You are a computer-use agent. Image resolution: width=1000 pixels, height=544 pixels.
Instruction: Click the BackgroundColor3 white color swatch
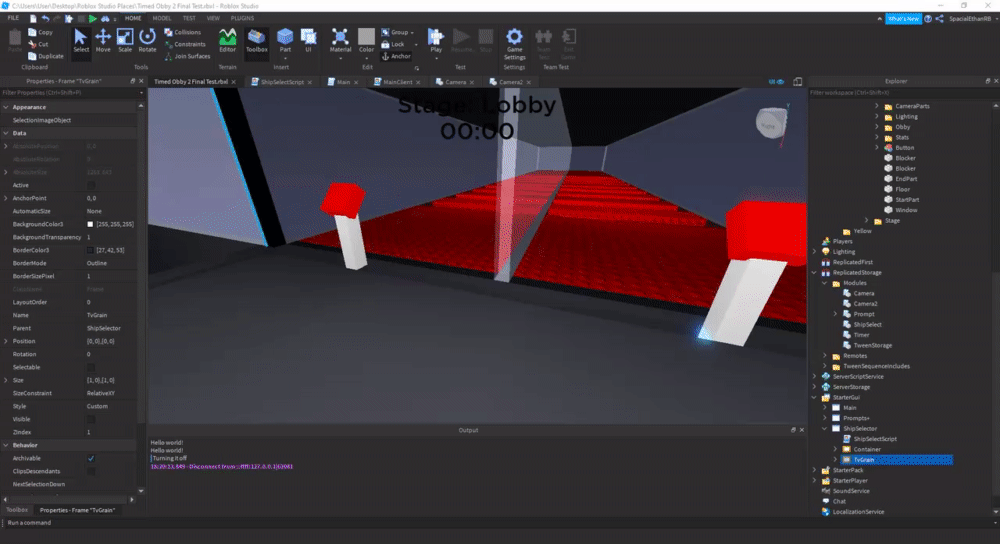tap(90, 224)
